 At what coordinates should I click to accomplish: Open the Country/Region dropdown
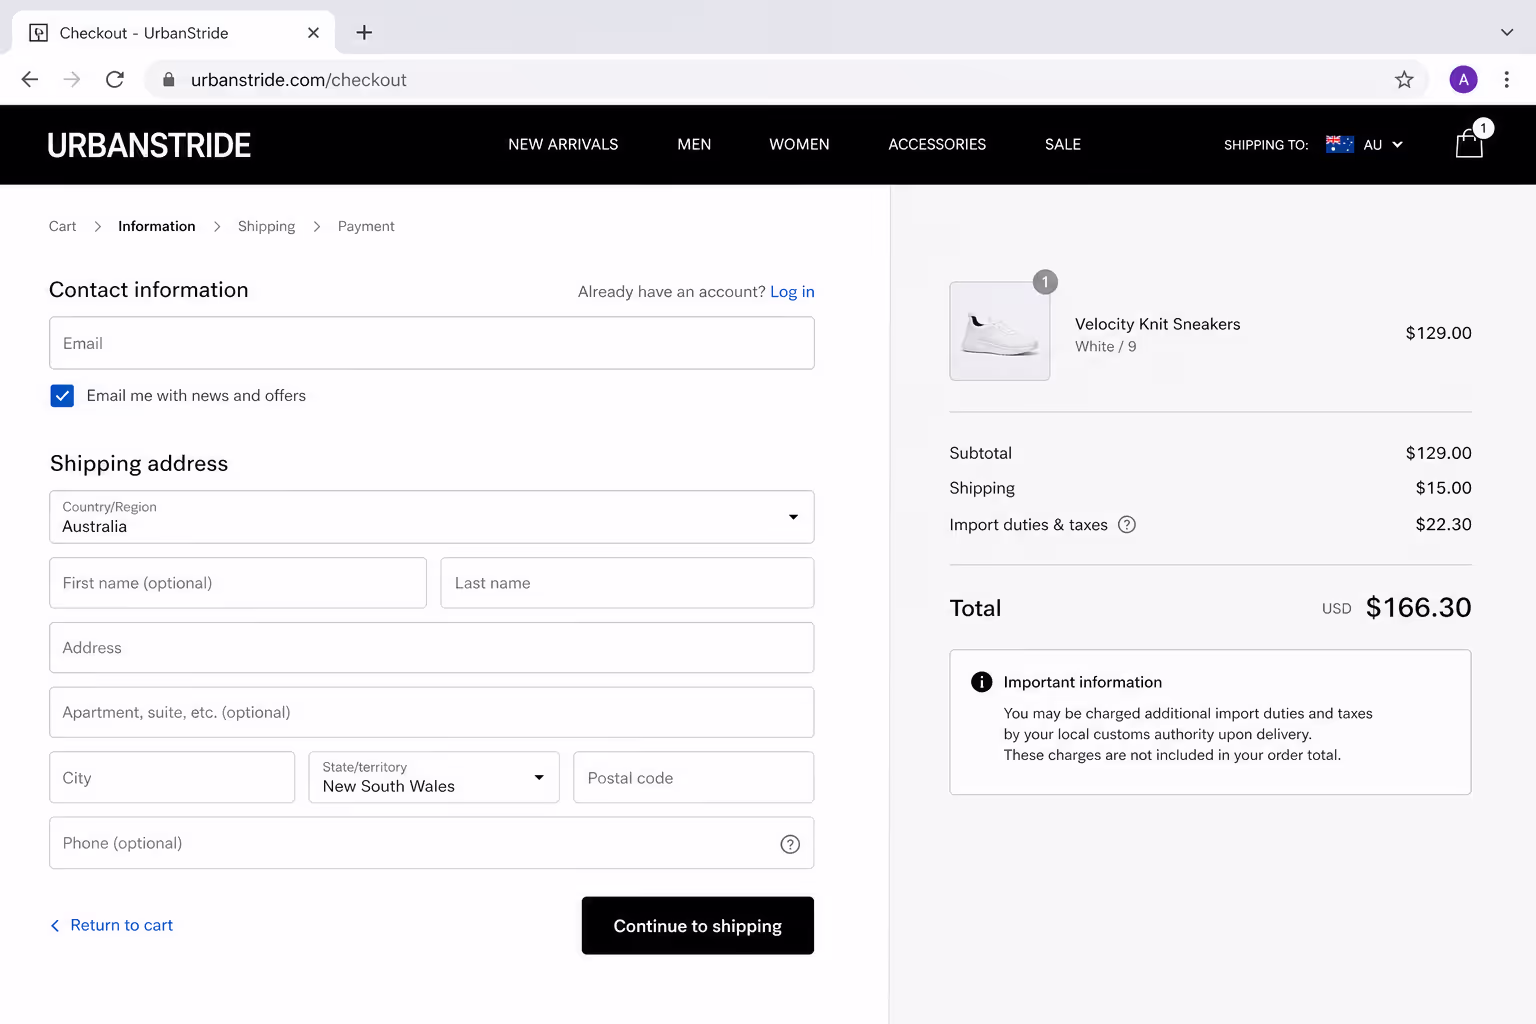coord(432,517)
